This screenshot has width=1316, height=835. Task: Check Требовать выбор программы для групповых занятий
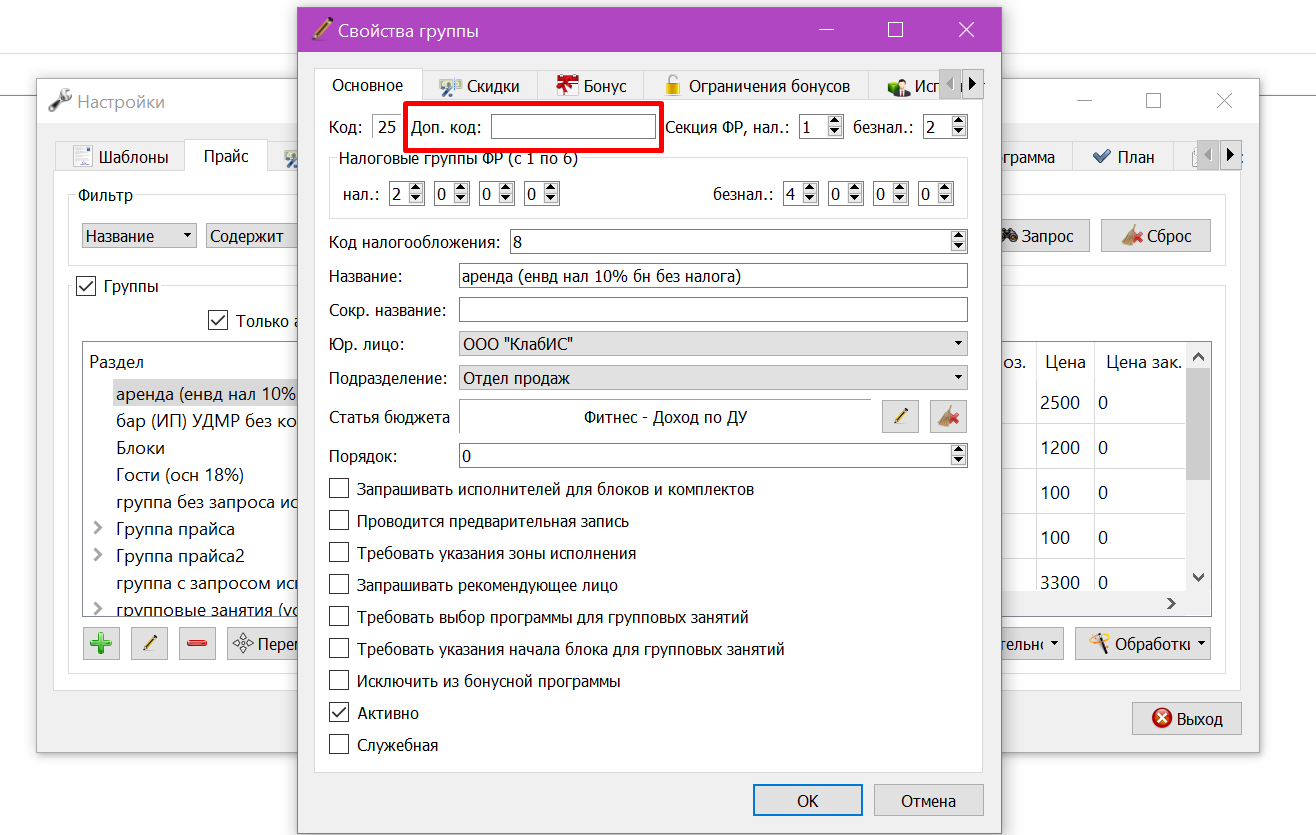[339, 617]
